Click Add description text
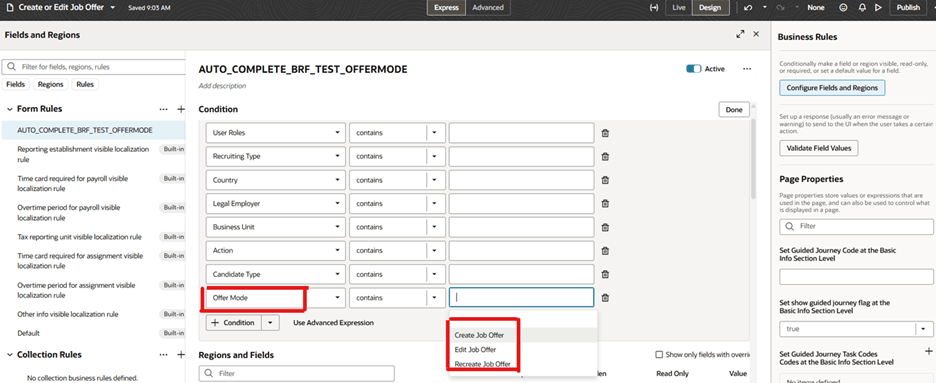Image resolution: width=936 pixels, height=383 pixels. 223,86
